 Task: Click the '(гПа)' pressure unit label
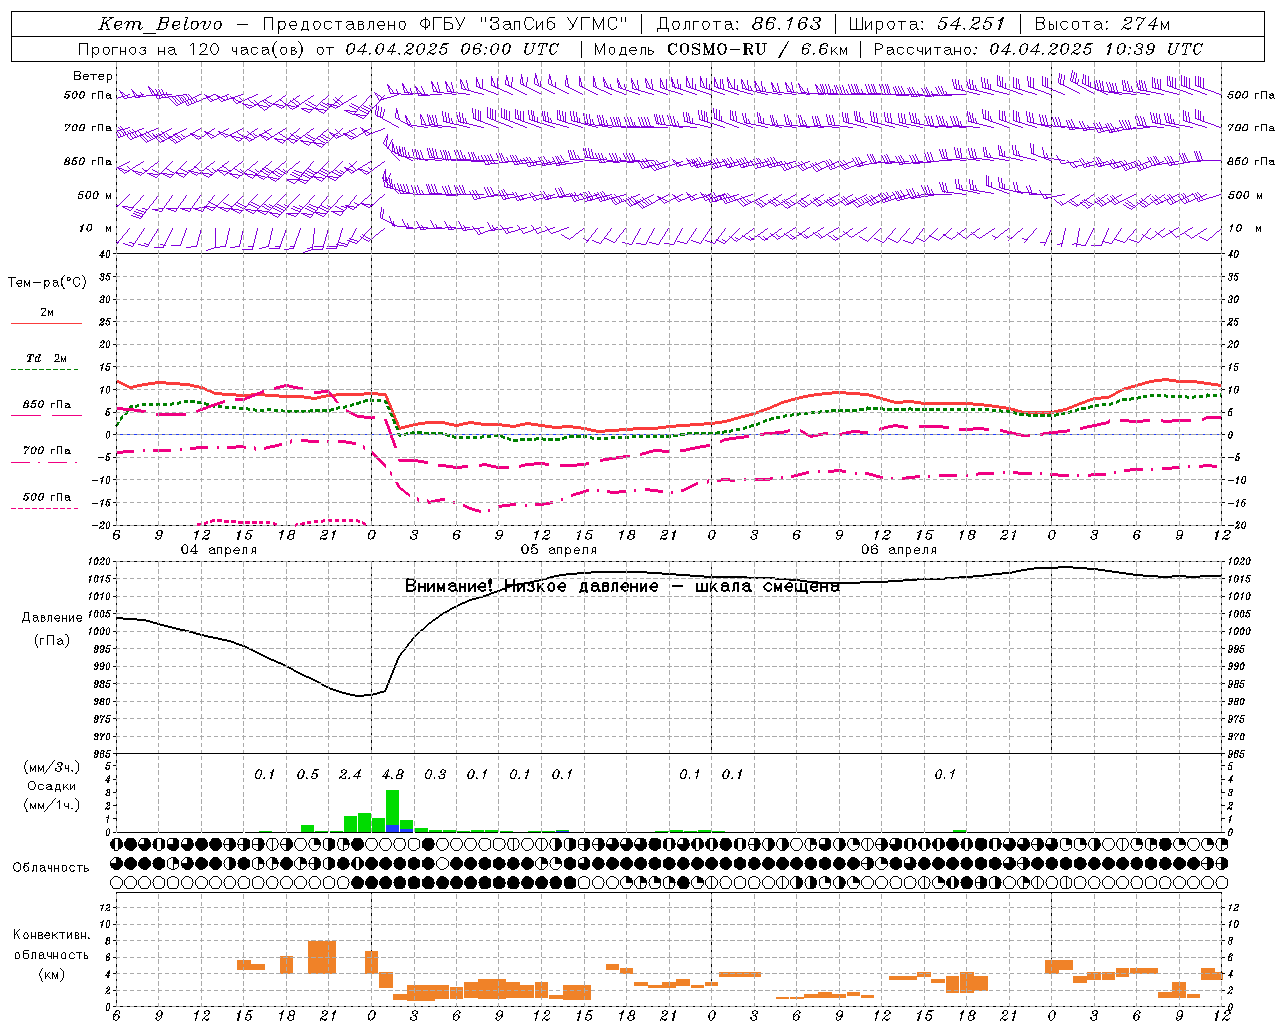coord(52,641)
